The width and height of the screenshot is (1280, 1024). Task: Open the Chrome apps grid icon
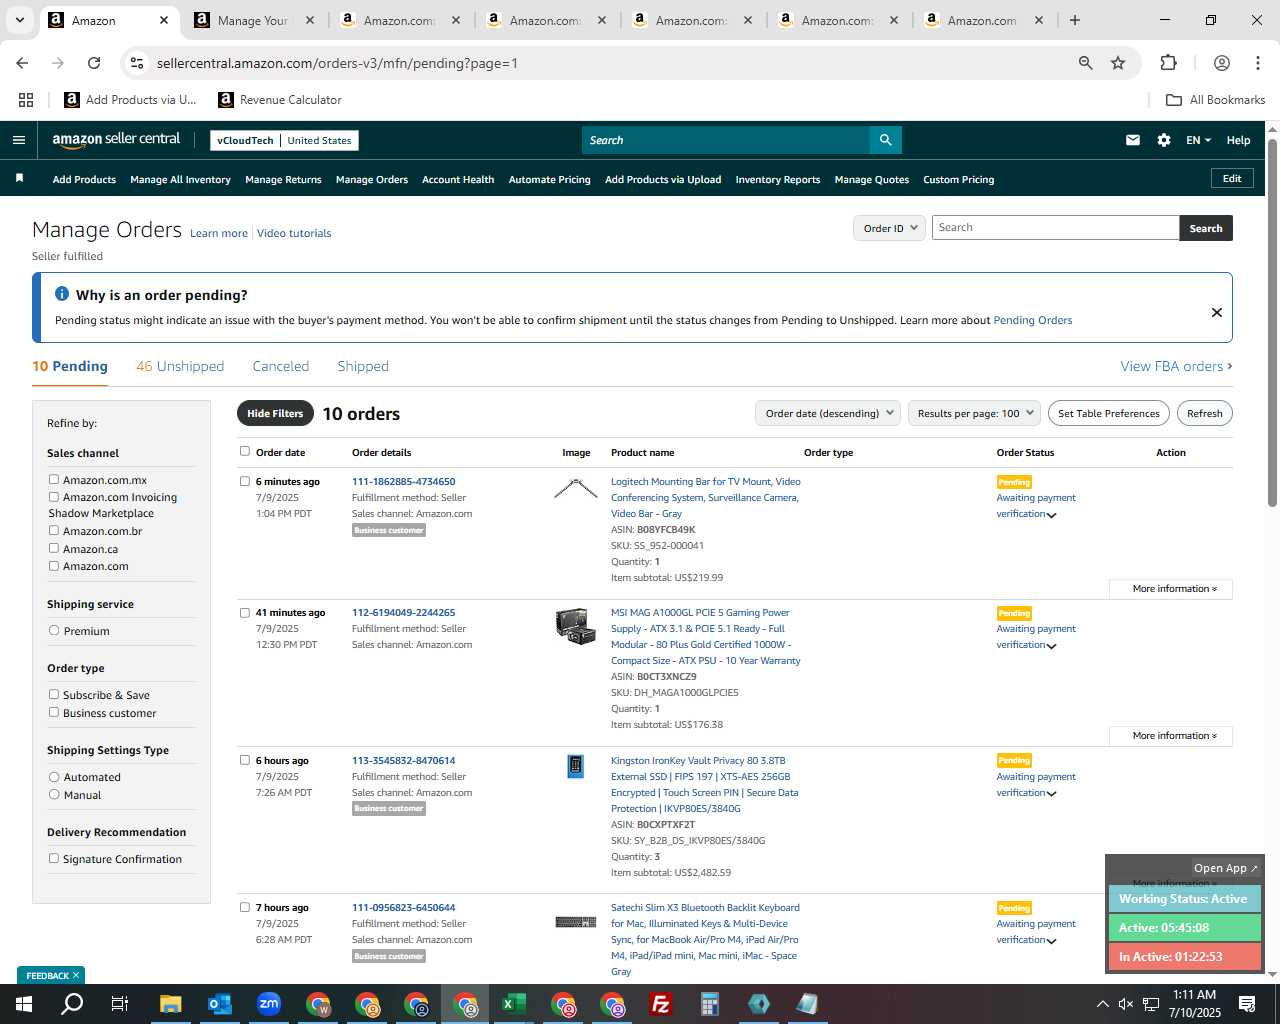click(26, 100)
